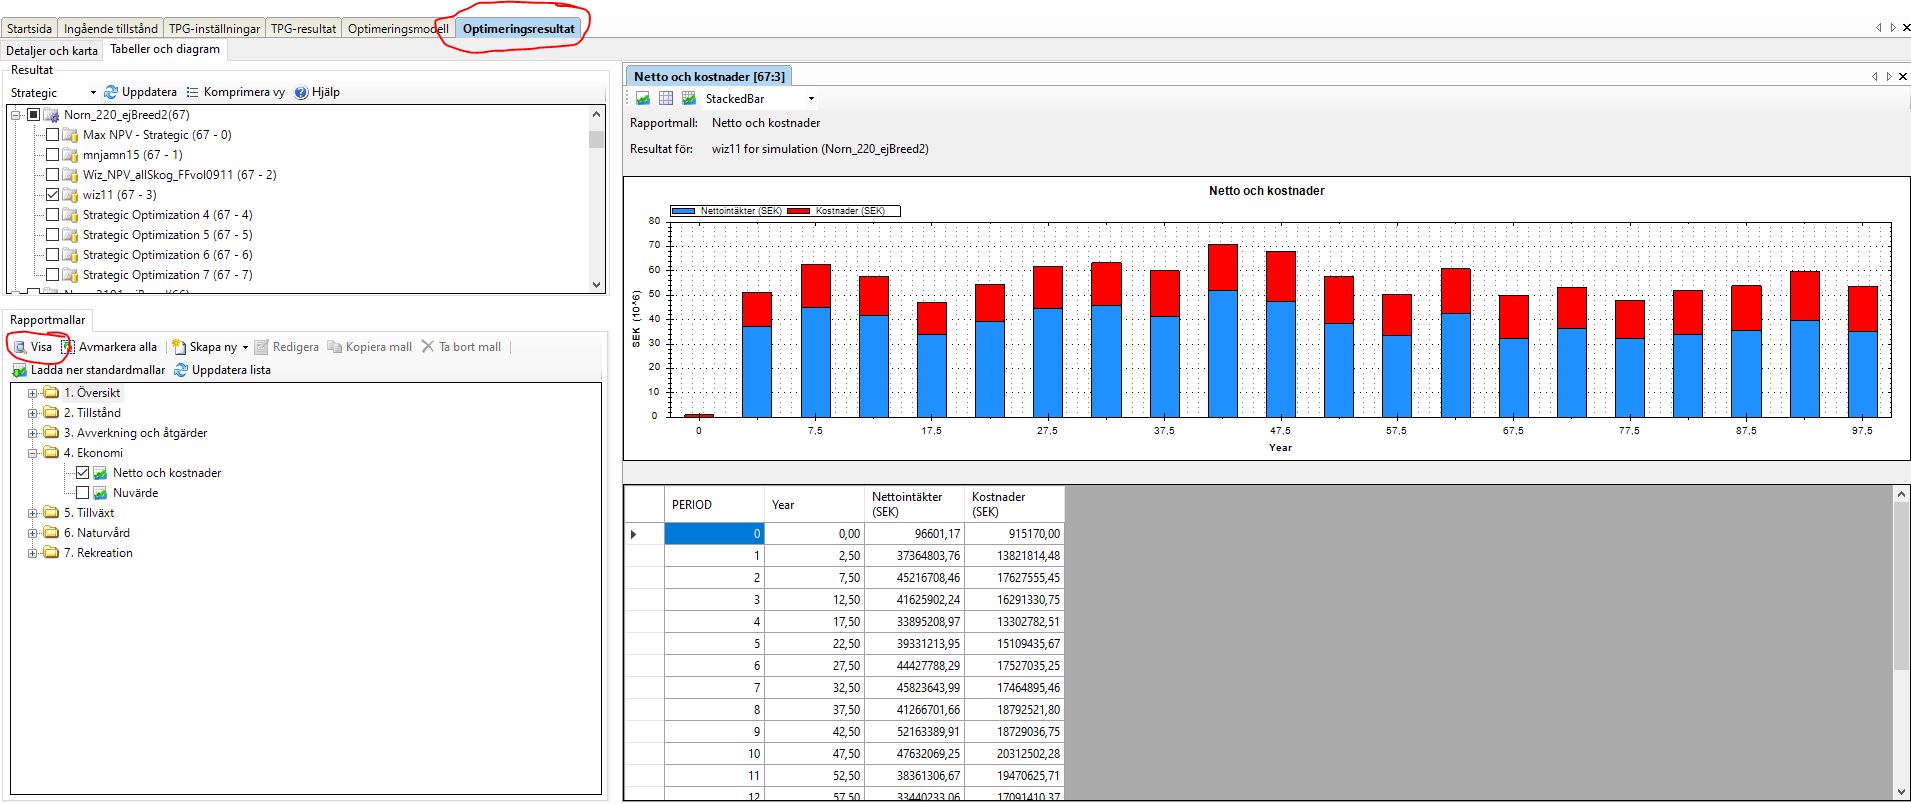
Task: Click the Norn_220_ejBreed2(67) simulation icon
Action: (x=51, y=115)
